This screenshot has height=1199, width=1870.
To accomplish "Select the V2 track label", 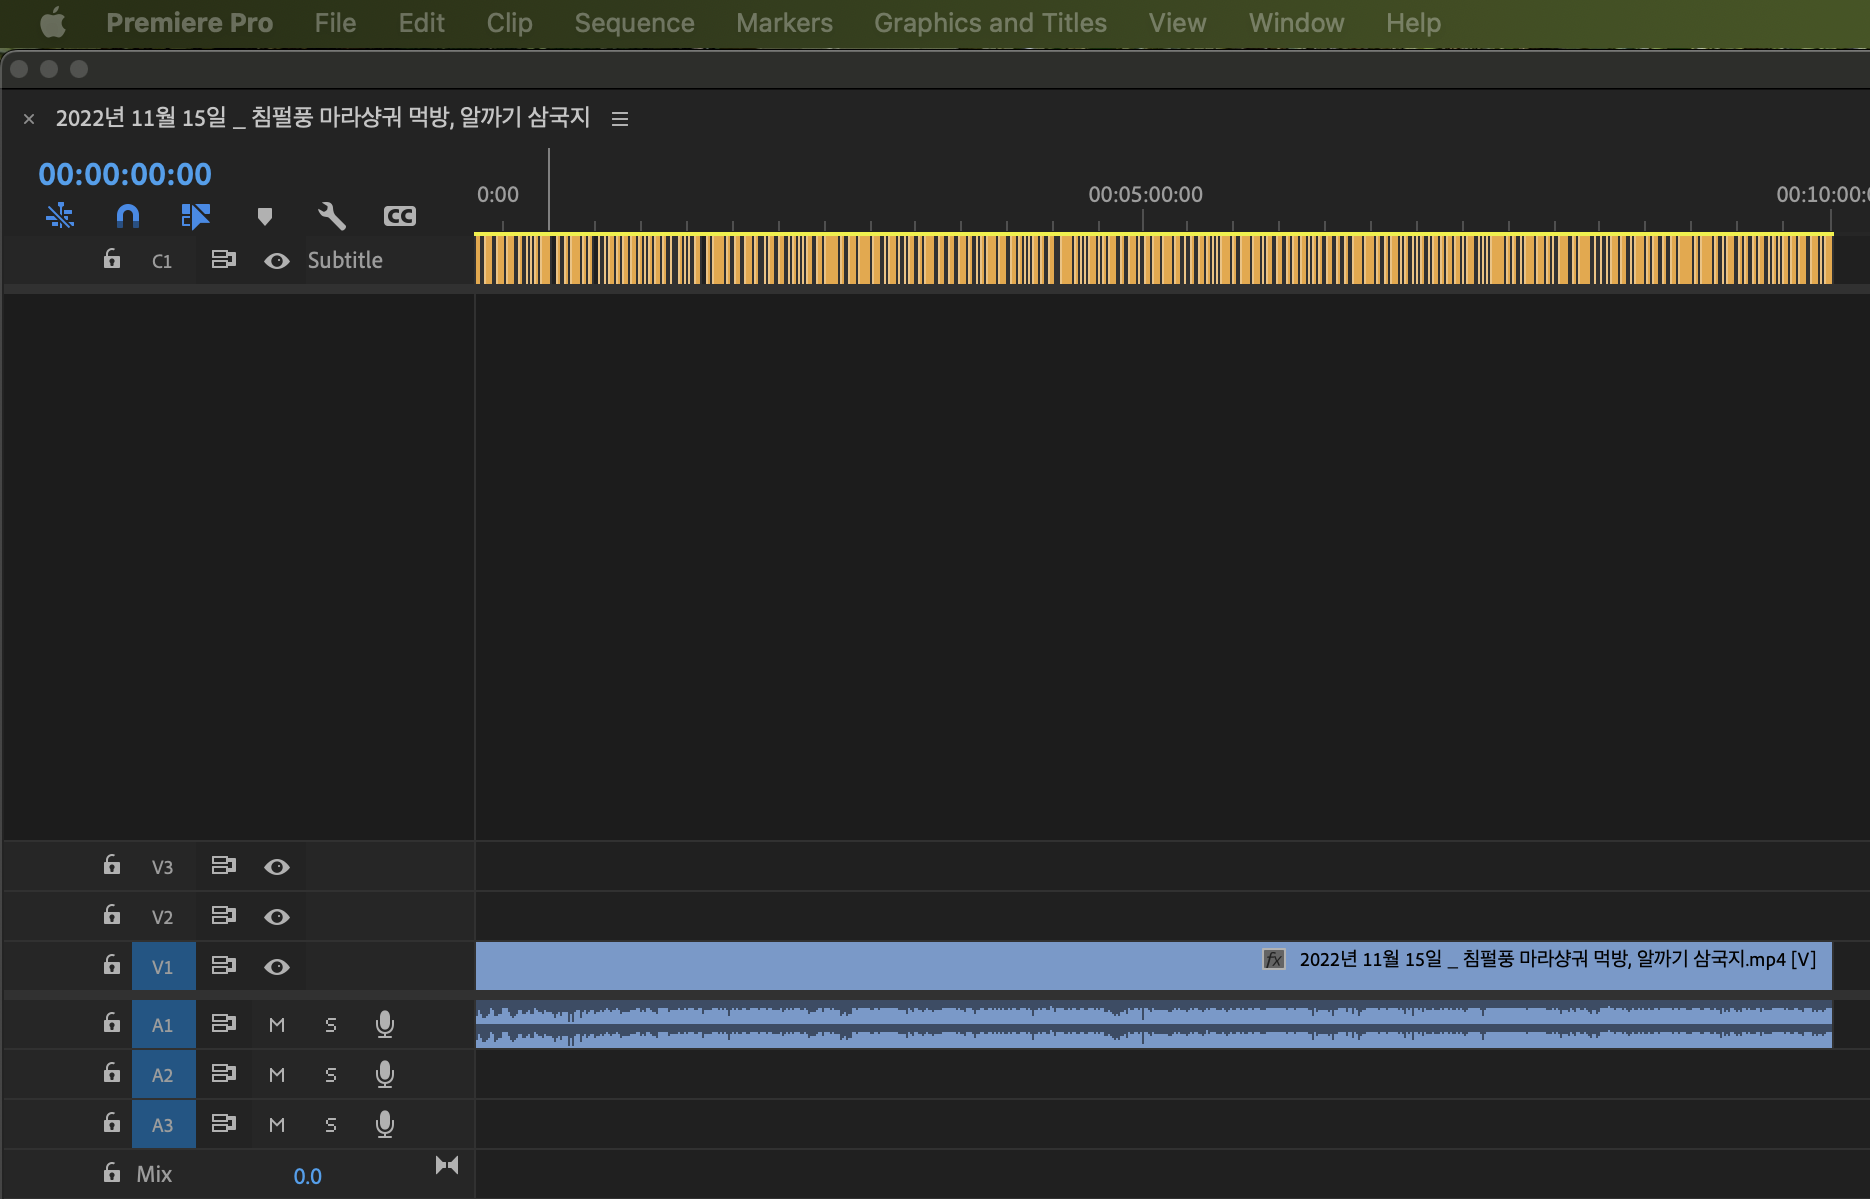I will click(162, 917).
